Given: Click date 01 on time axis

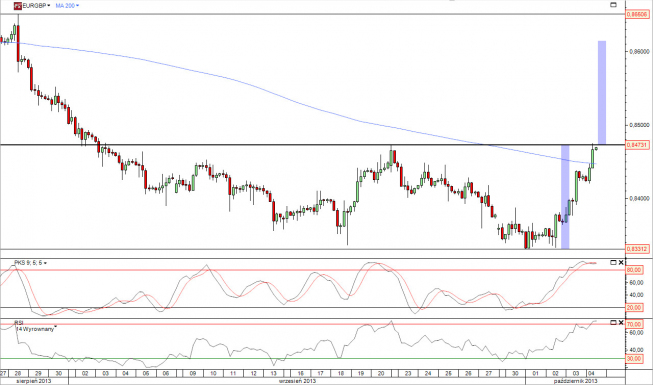Looking at the screenshot, I should point(536,373).
